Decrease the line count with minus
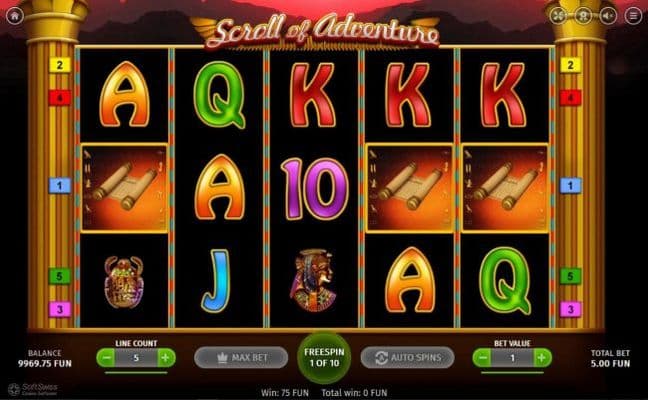The height and width of the screenshot is (400, 648). point(106,358)
